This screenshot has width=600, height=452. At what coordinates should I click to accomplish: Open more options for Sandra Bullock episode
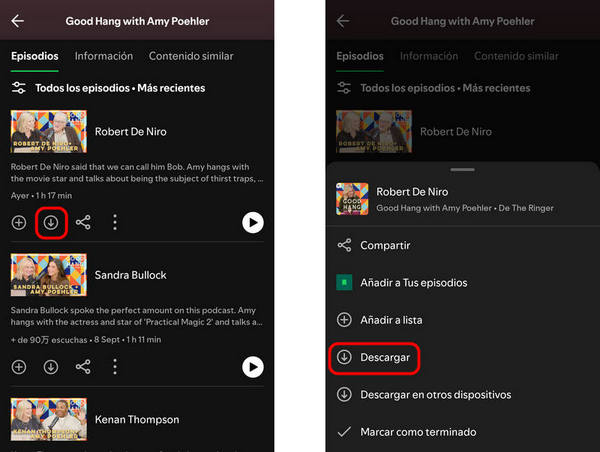pyautogui.click(x=115, y=367)
